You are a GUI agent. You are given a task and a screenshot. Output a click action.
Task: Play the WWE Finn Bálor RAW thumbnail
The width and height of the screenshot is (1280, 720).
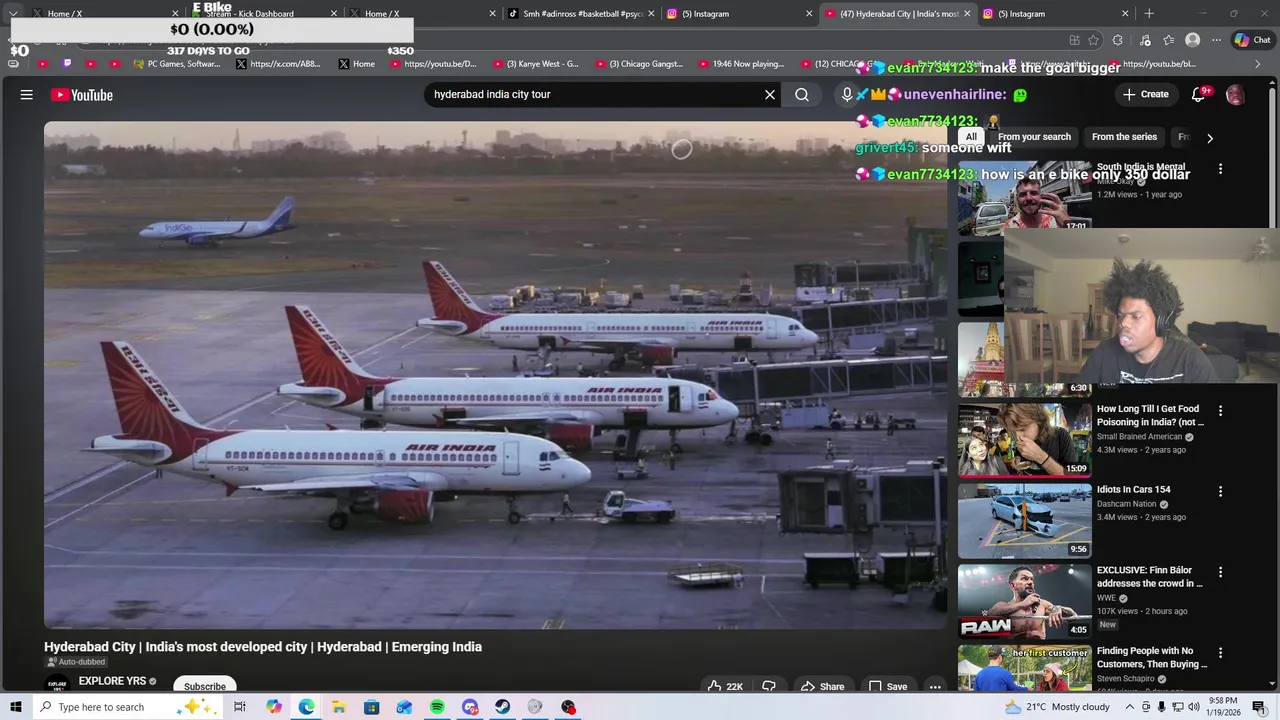point(1024,601)
